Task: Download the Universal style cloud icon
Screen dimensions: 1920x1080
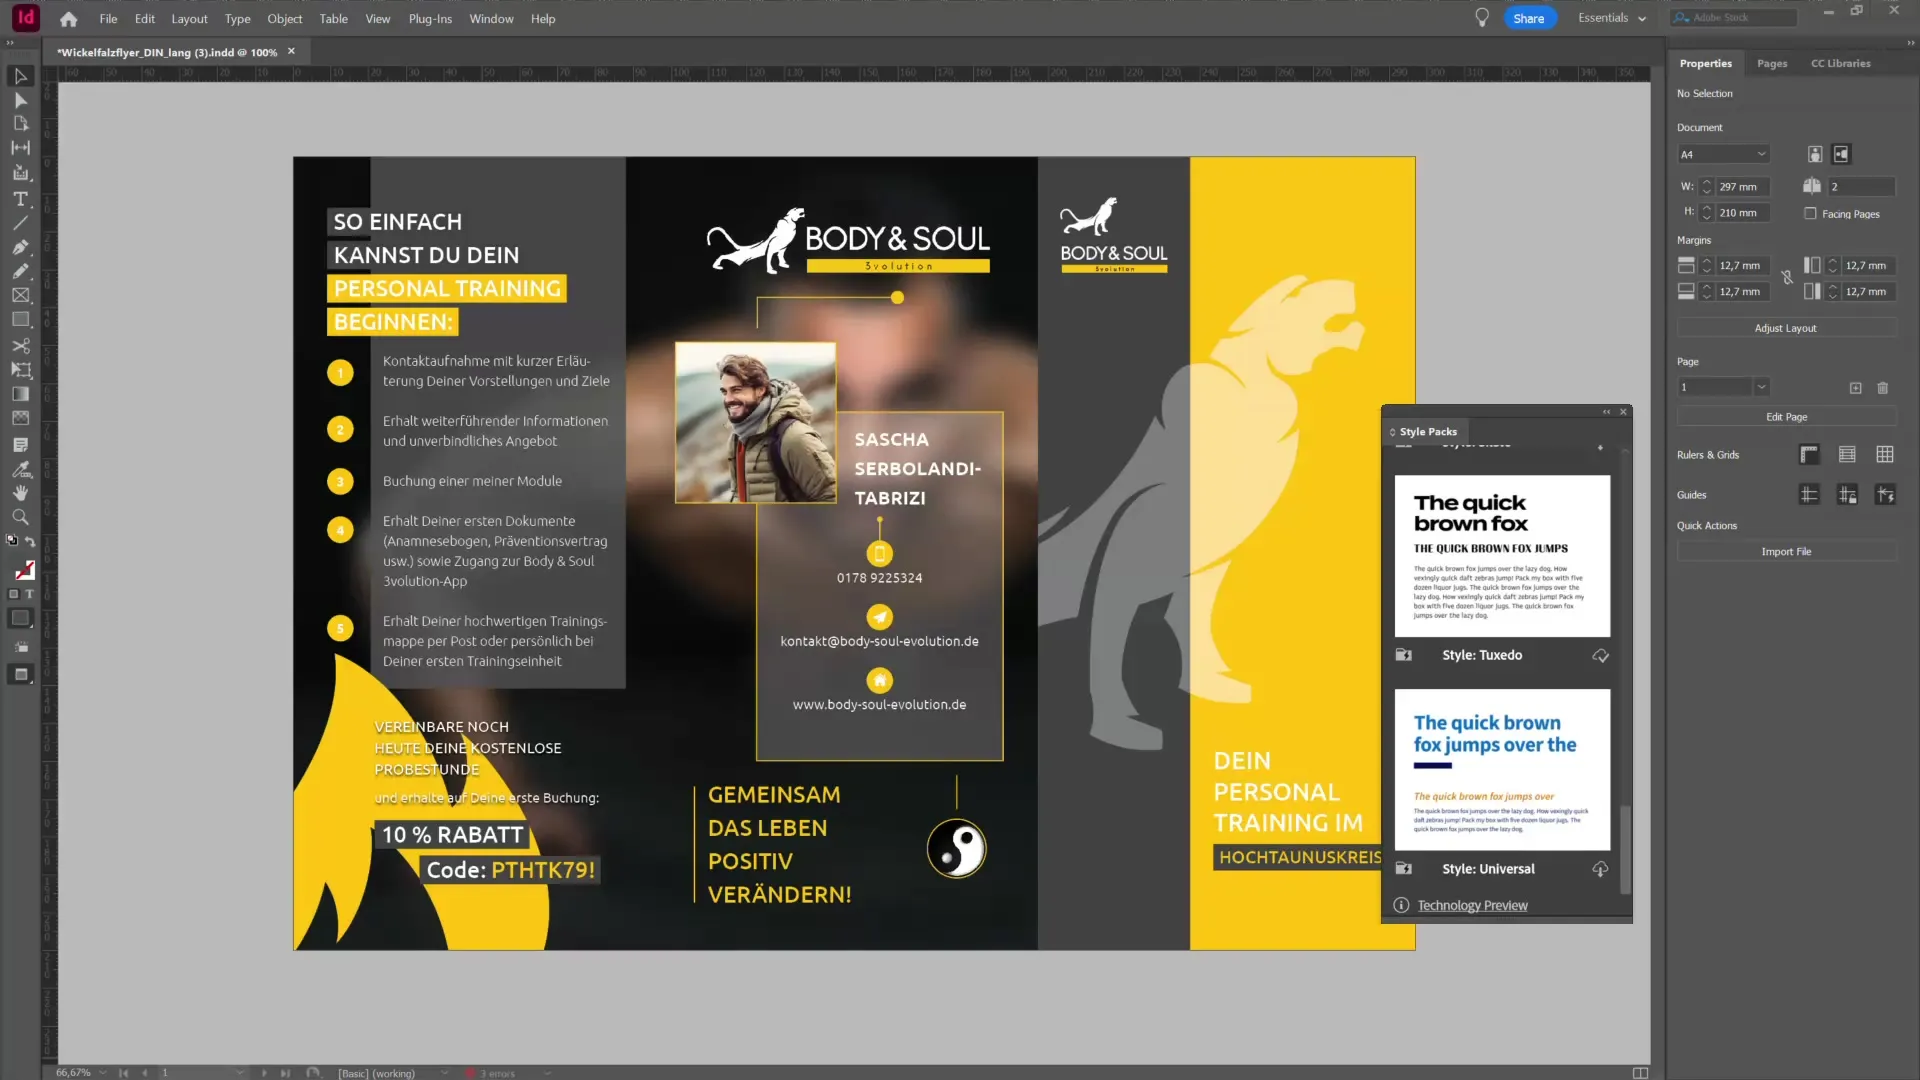Action: click(1600, 869)
